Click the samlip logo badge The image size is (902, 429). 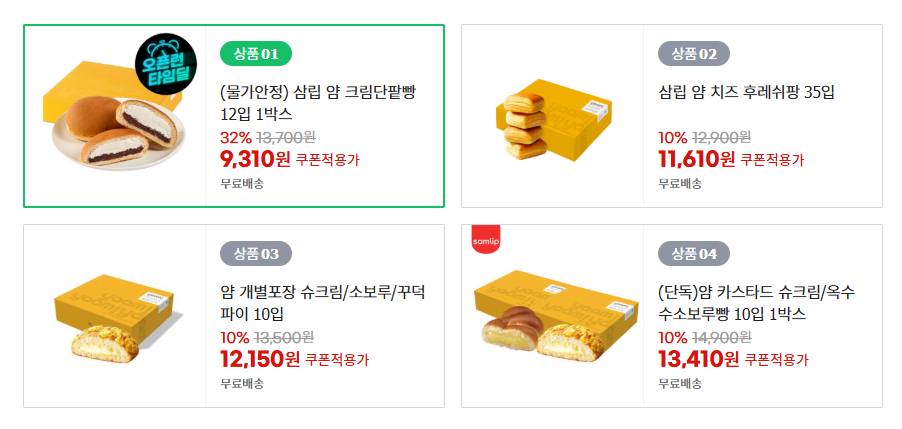tap(485, 241)
